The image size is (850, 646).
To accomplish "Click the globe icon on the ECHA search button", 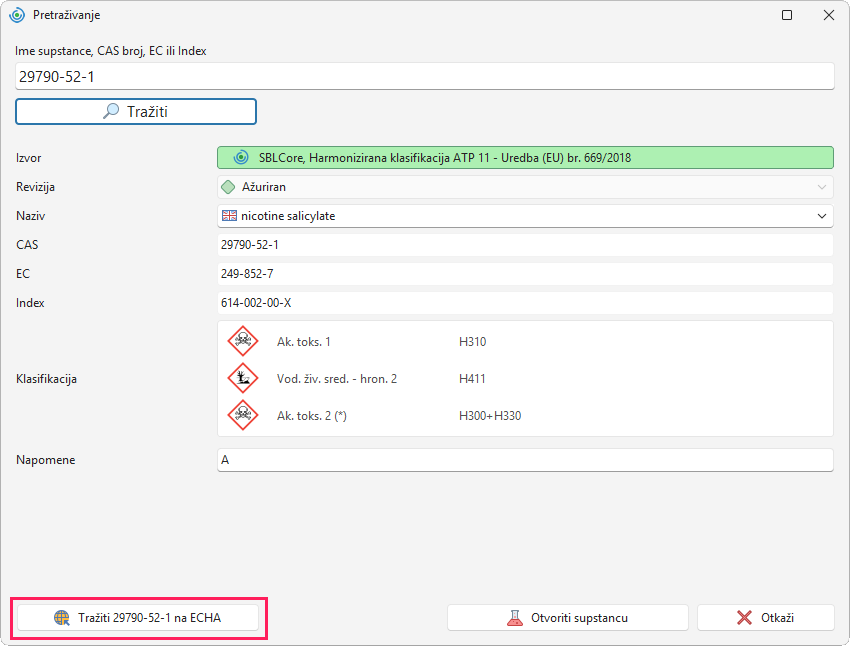I will (62, 618).
